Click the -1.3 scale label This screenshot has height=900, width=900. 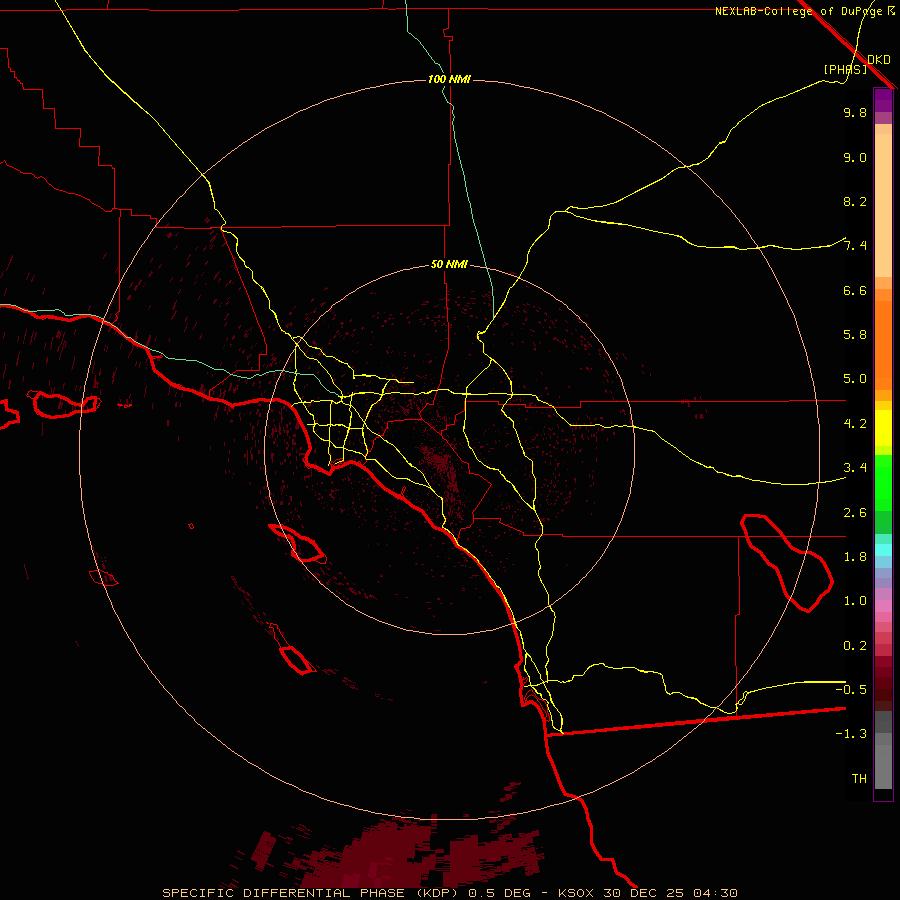point(851,734)
